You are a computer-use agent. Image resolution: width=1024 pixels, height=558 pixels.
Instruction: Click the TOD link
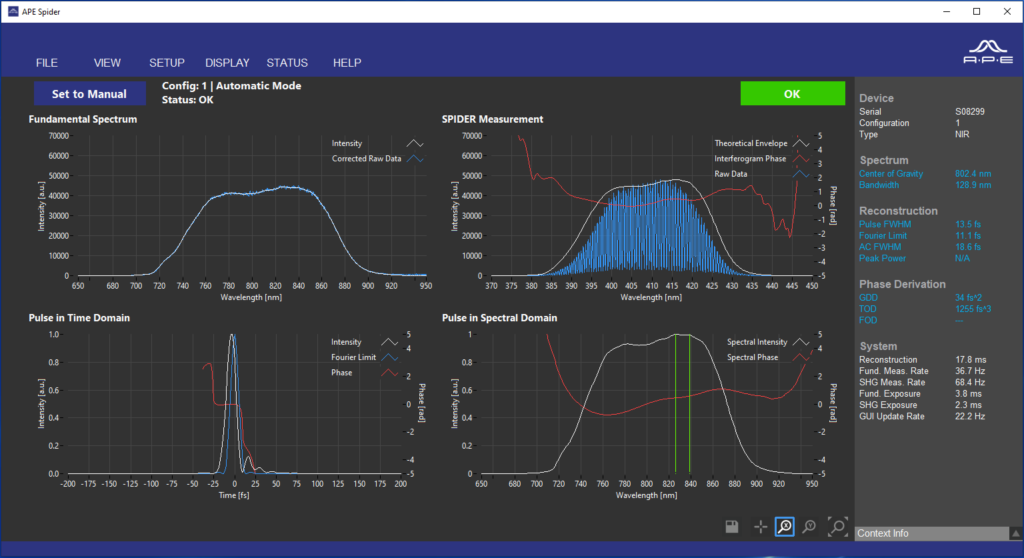(x=868, y=309)
